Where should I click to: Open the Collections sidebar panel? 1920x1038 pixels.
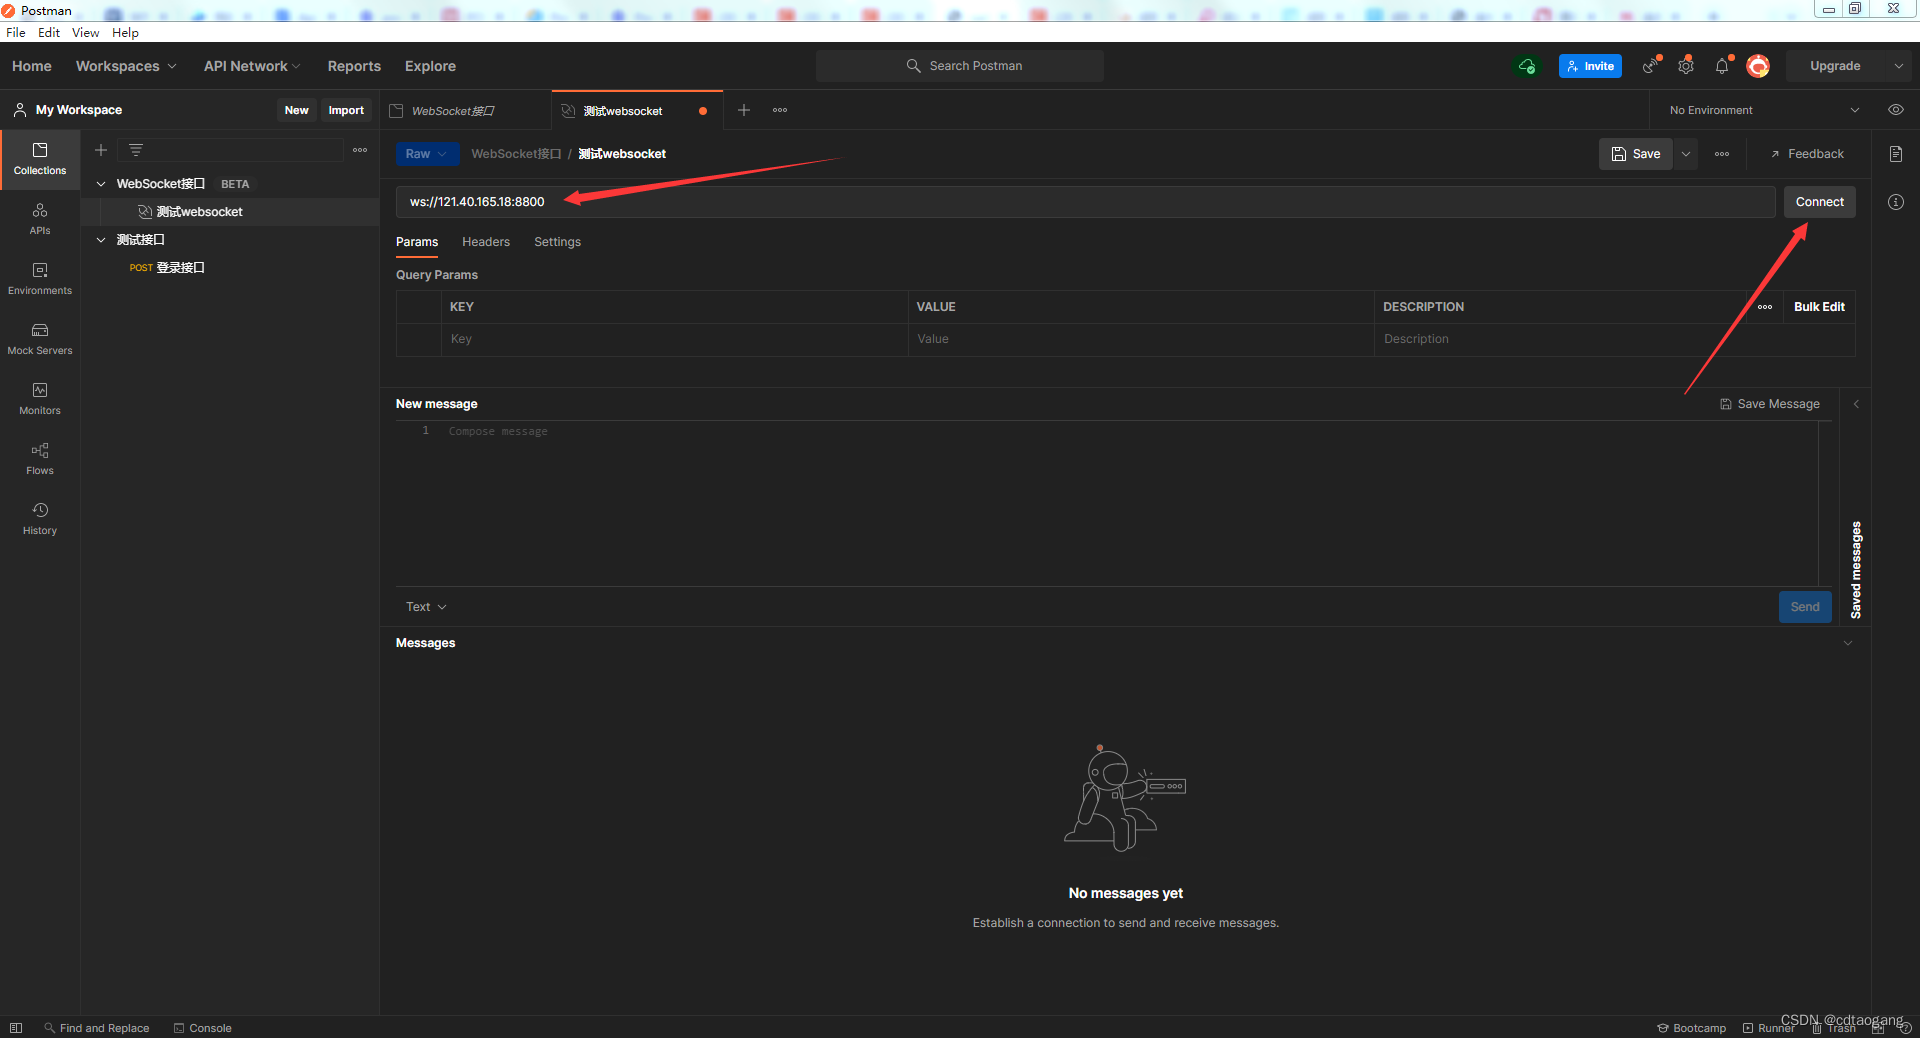[x=40, y=159]
